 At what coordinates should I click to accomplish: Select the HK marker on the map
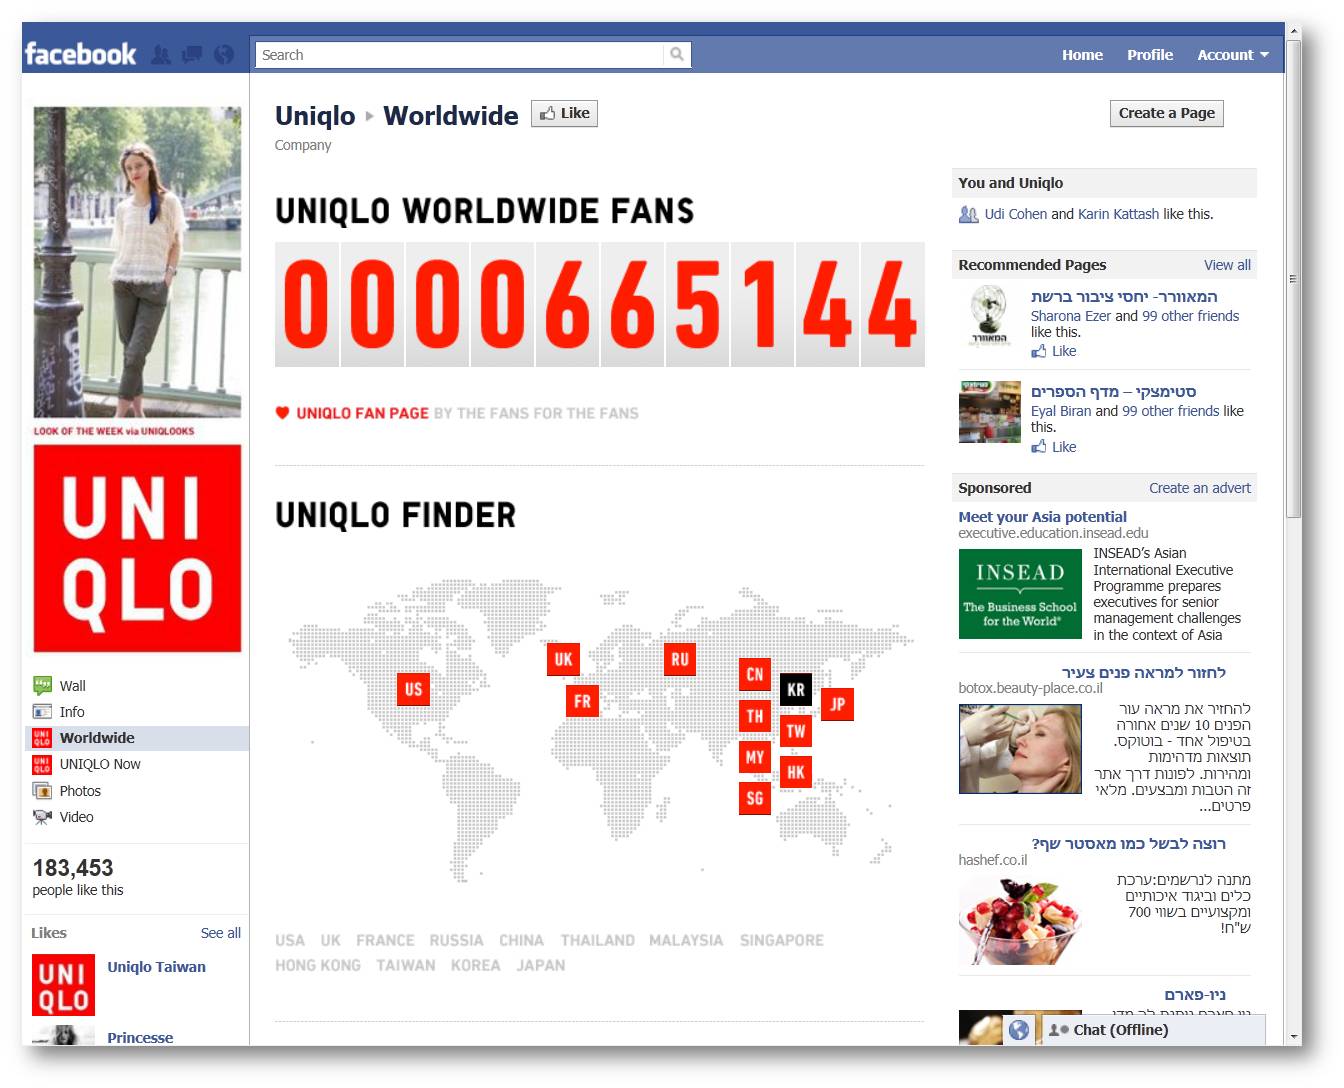(x=796, y=772)
